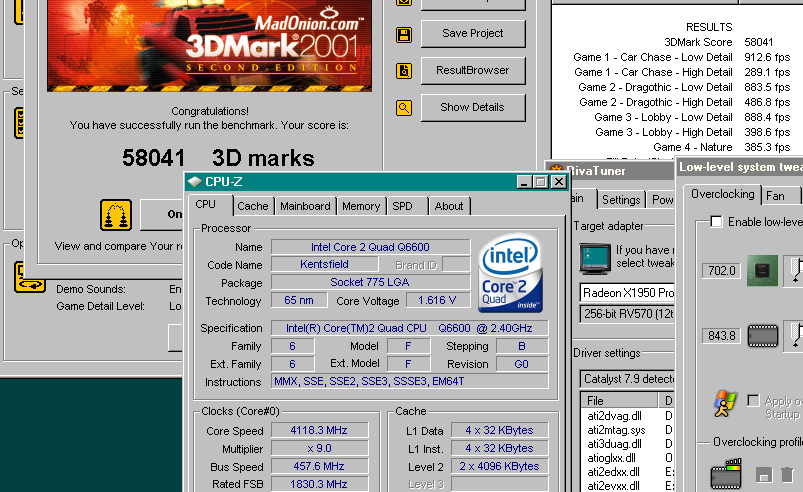This screenshot has height=492, width=803.
Task: Select ati2dvag.dll in the driver file list
Action: point(615,416)
